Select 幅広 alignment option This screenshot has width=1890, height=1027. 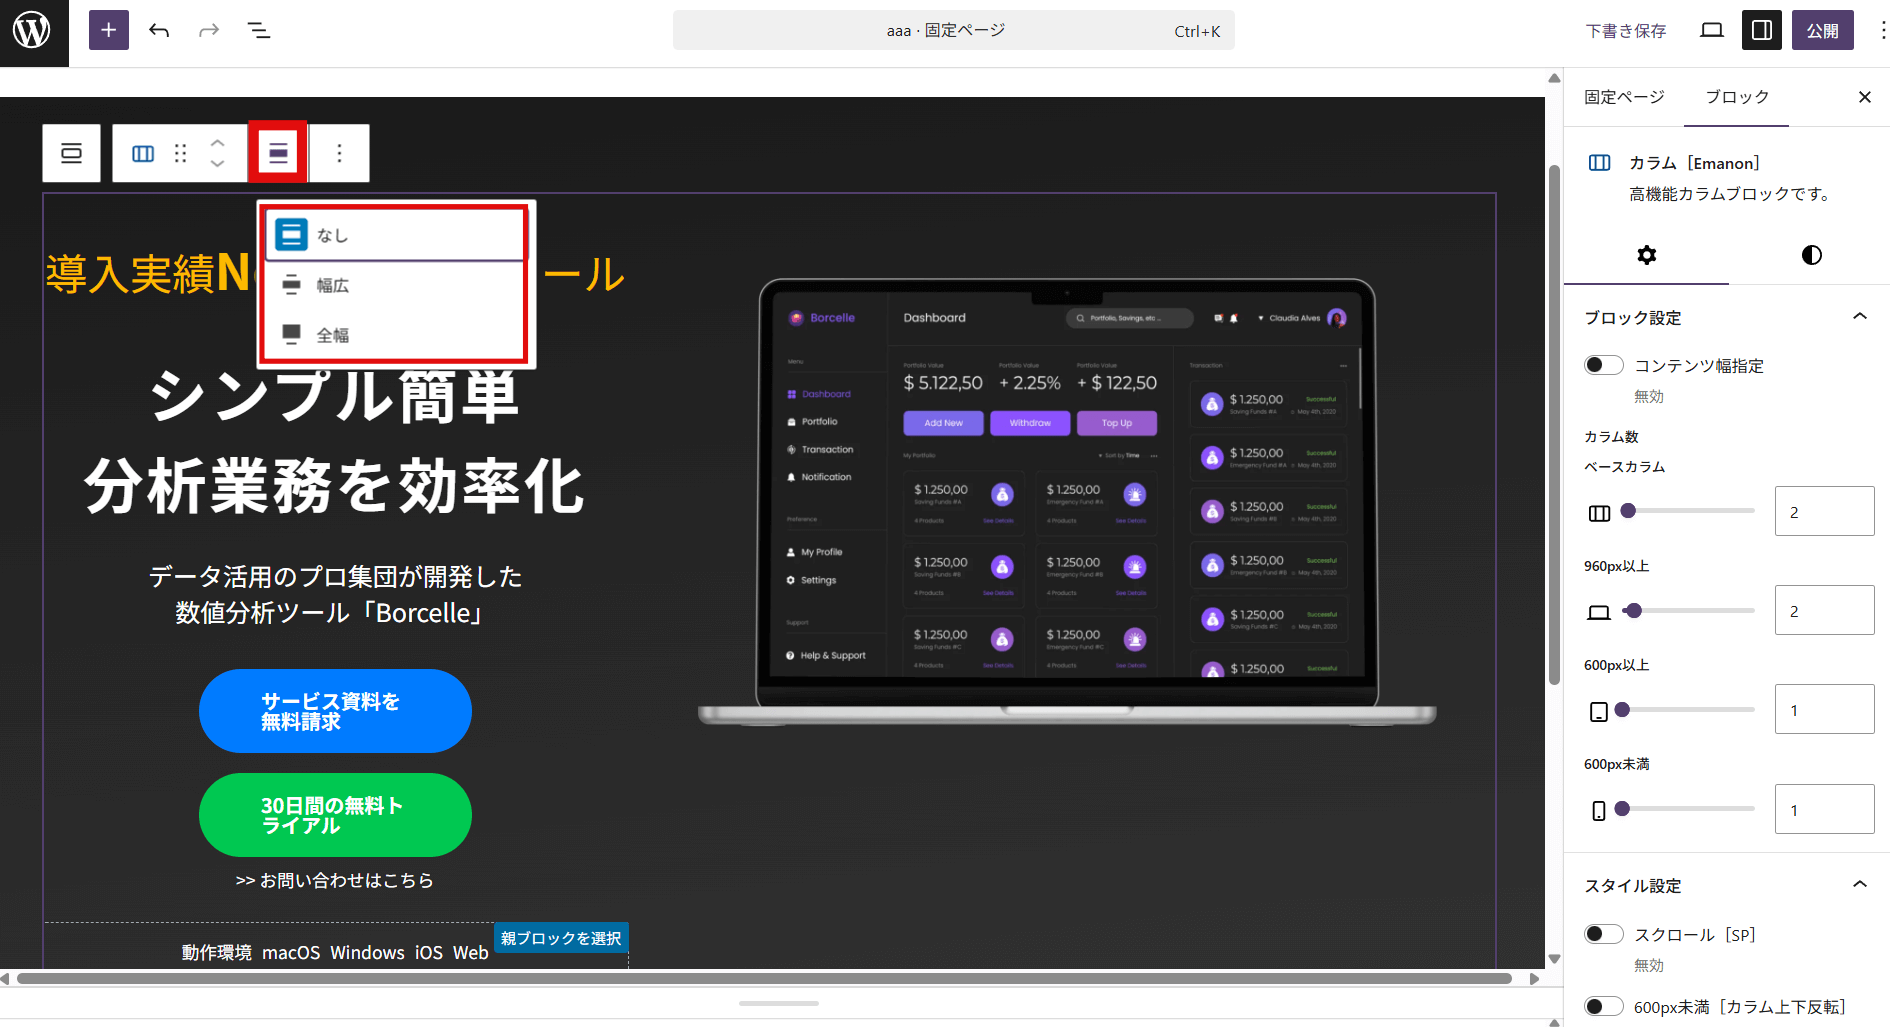coord(333,286)
